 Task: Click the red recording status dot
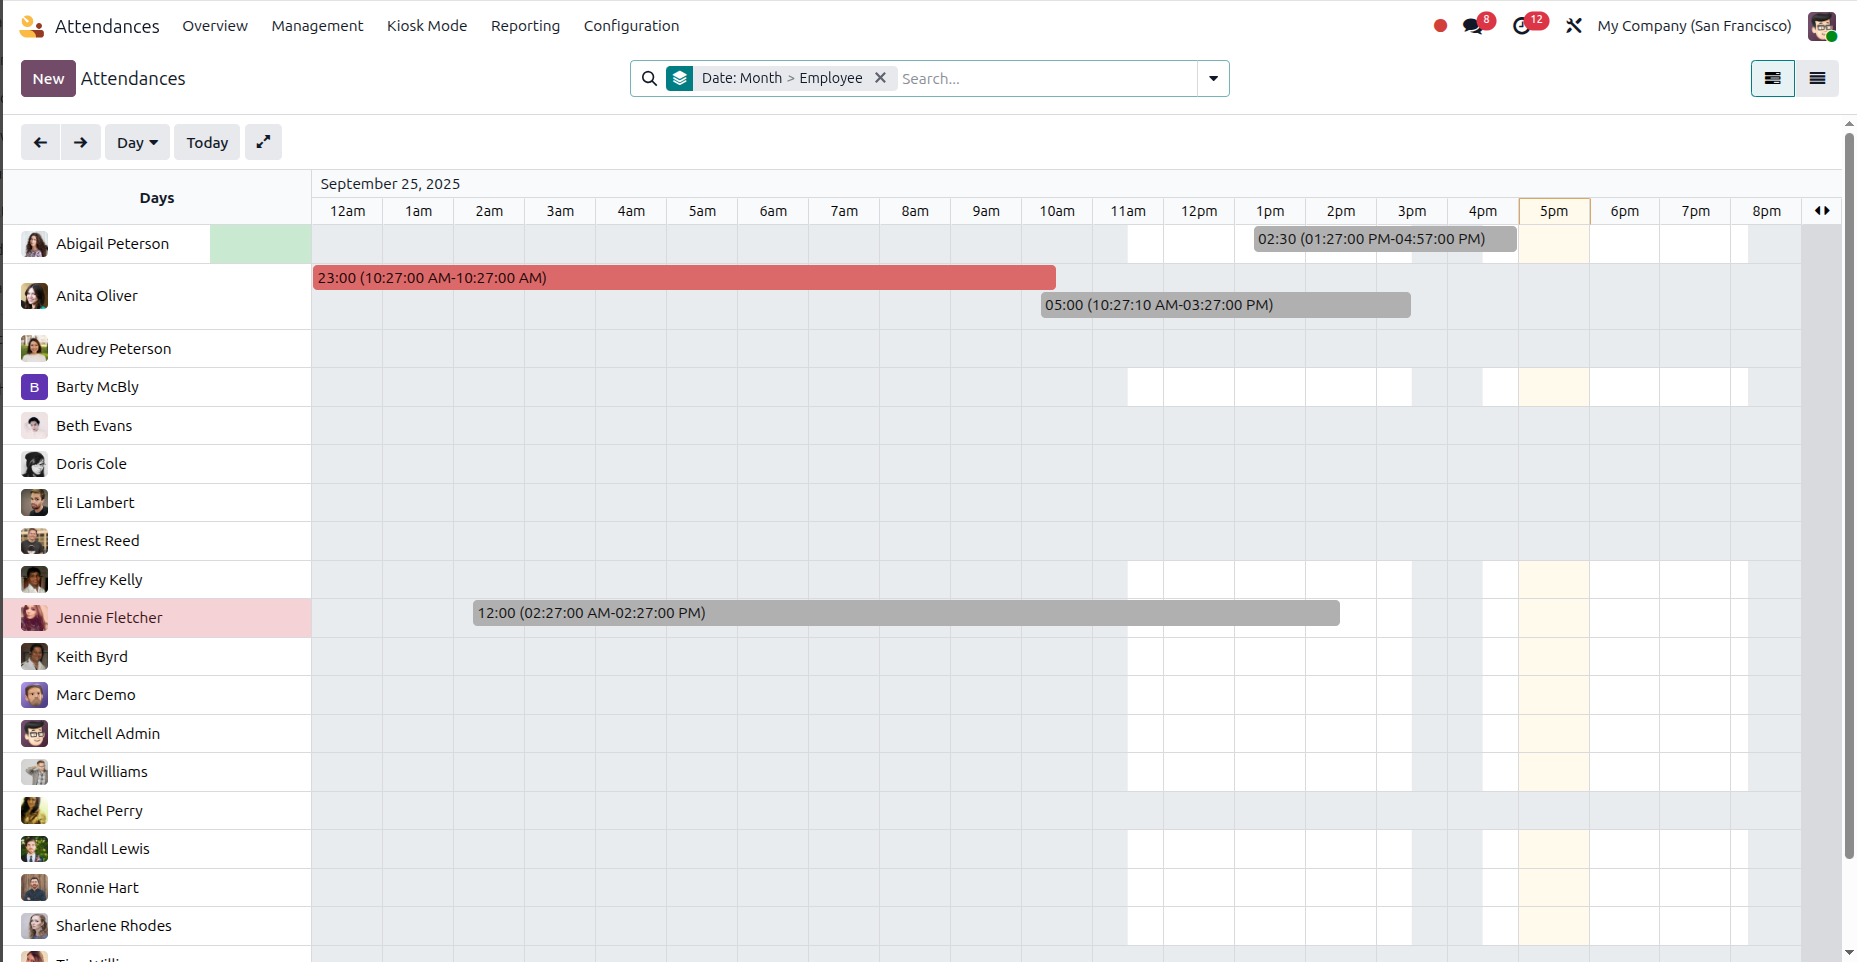[1440, 26]
